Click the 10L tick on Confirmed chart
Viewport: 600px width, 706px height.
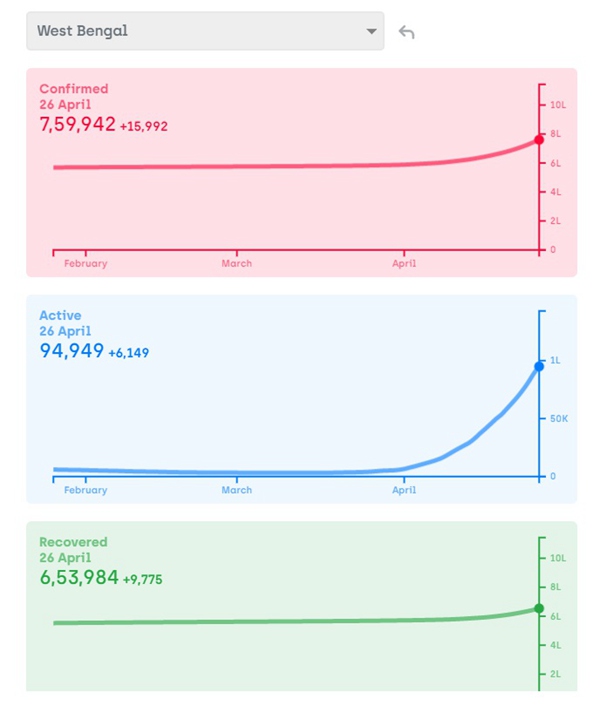pyautogui.click(x=558, y=105)
